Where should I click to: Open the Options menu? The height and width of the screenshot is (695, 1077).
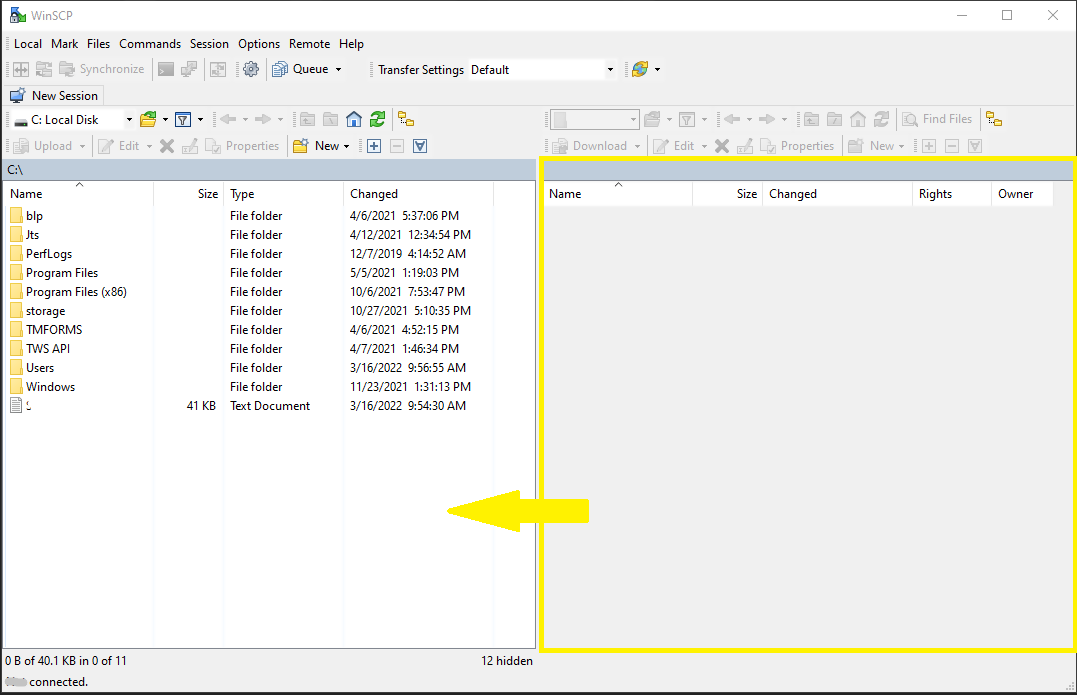(259, 44)
